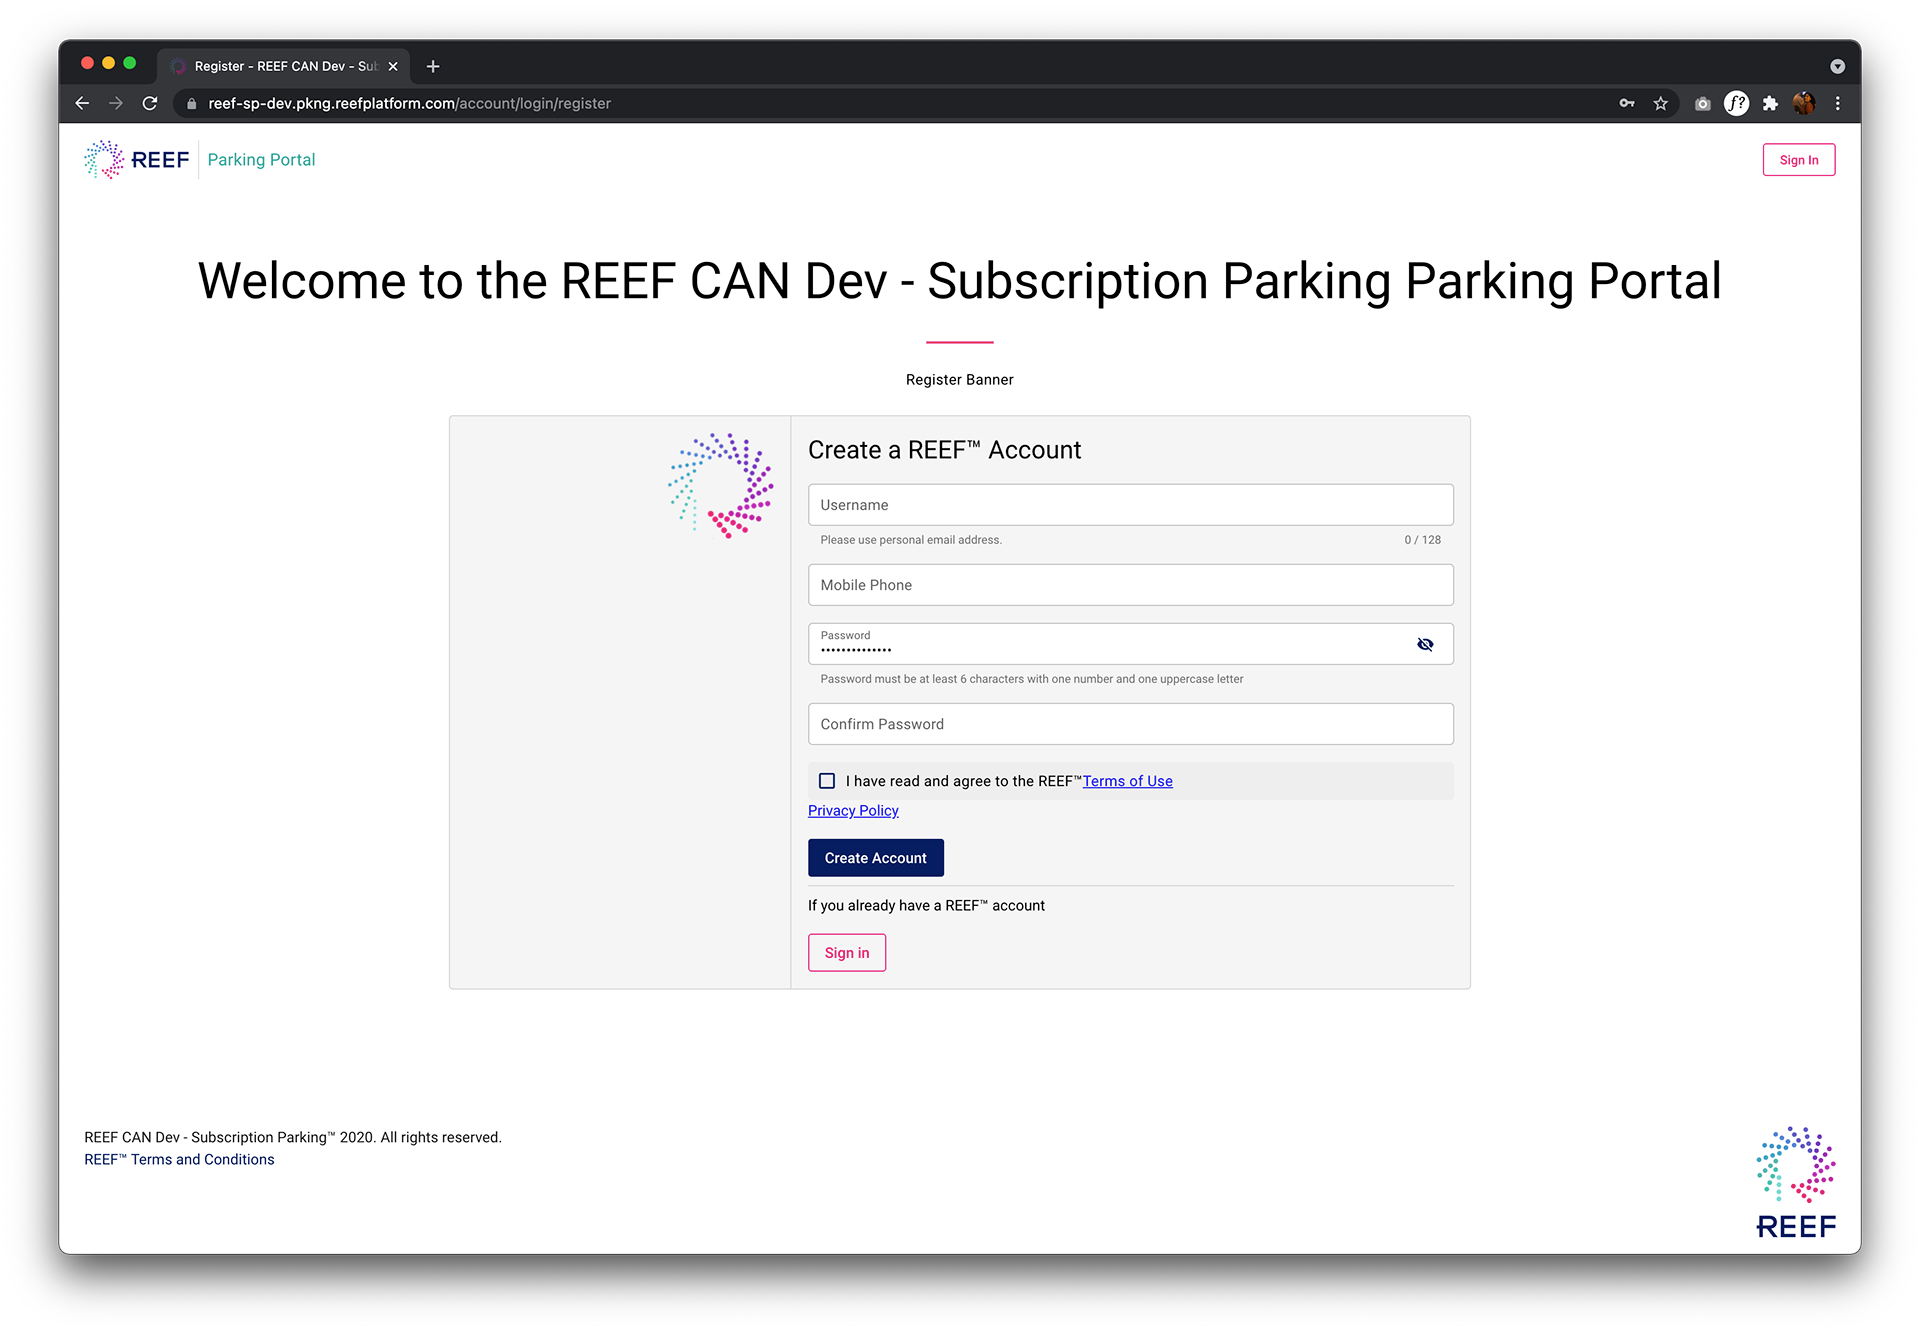Click into the Password field
This screenshot has width=1920, height=1332.
click(1130, 644)
